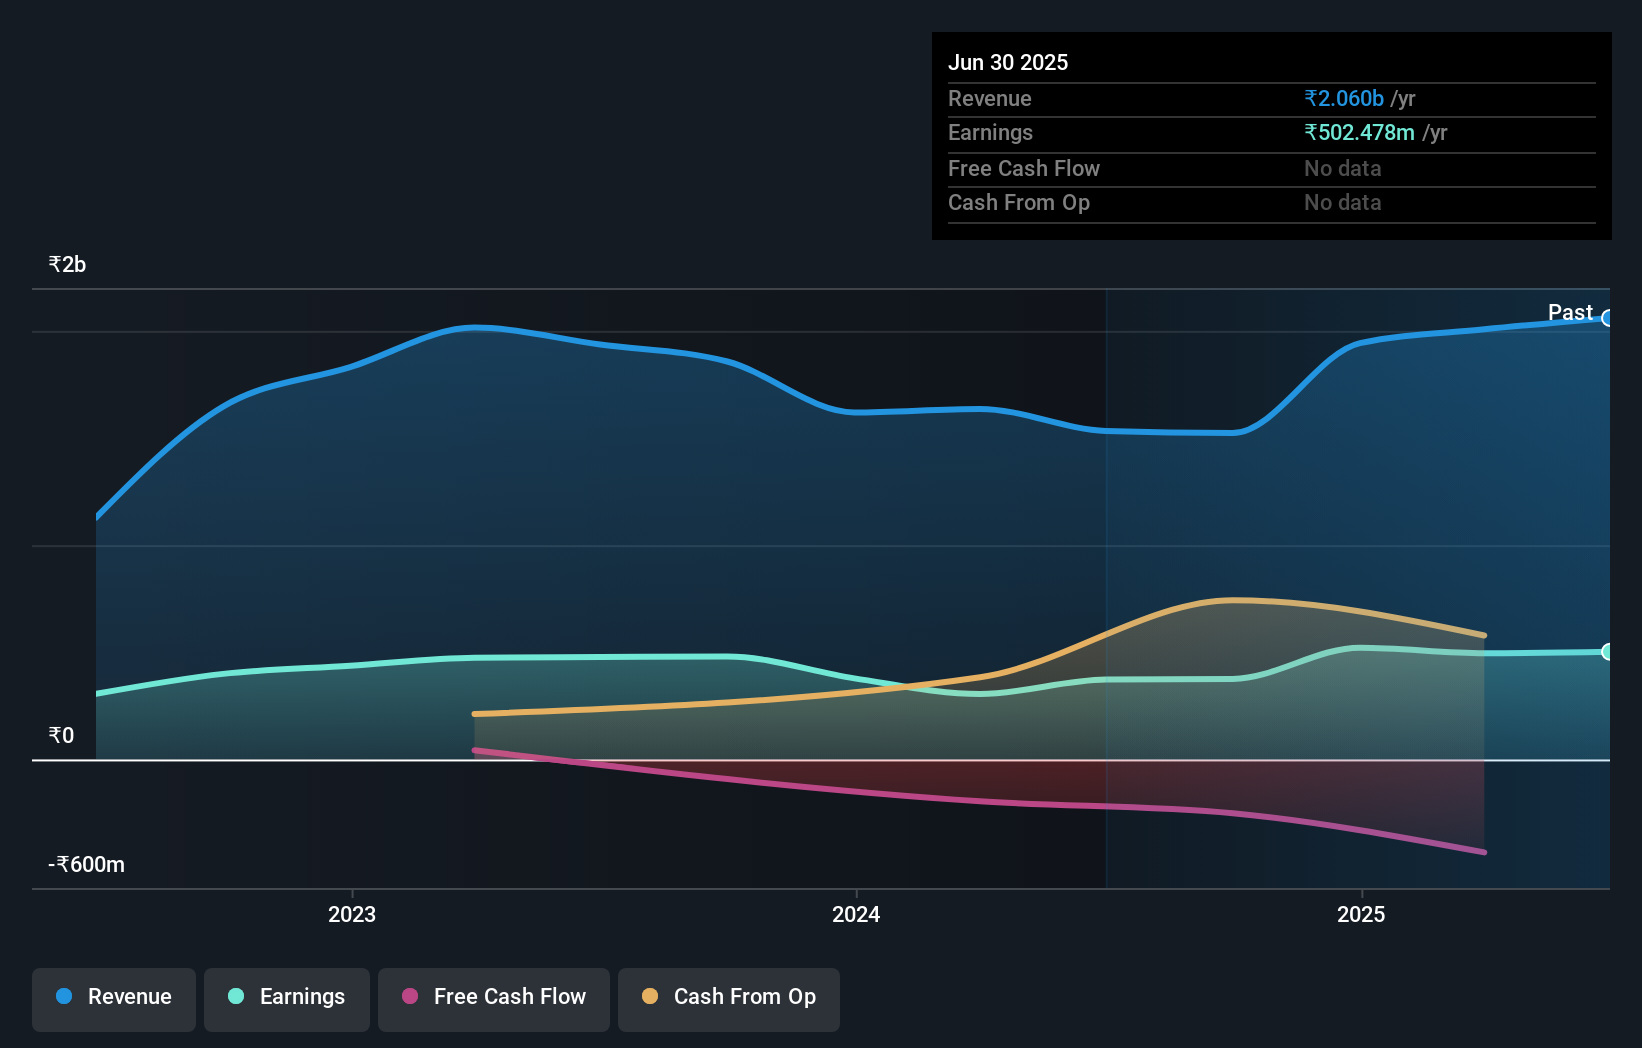Click the circle marker next to Past label
The image size is (1642, 1048).
click(x=1608, y=319)
